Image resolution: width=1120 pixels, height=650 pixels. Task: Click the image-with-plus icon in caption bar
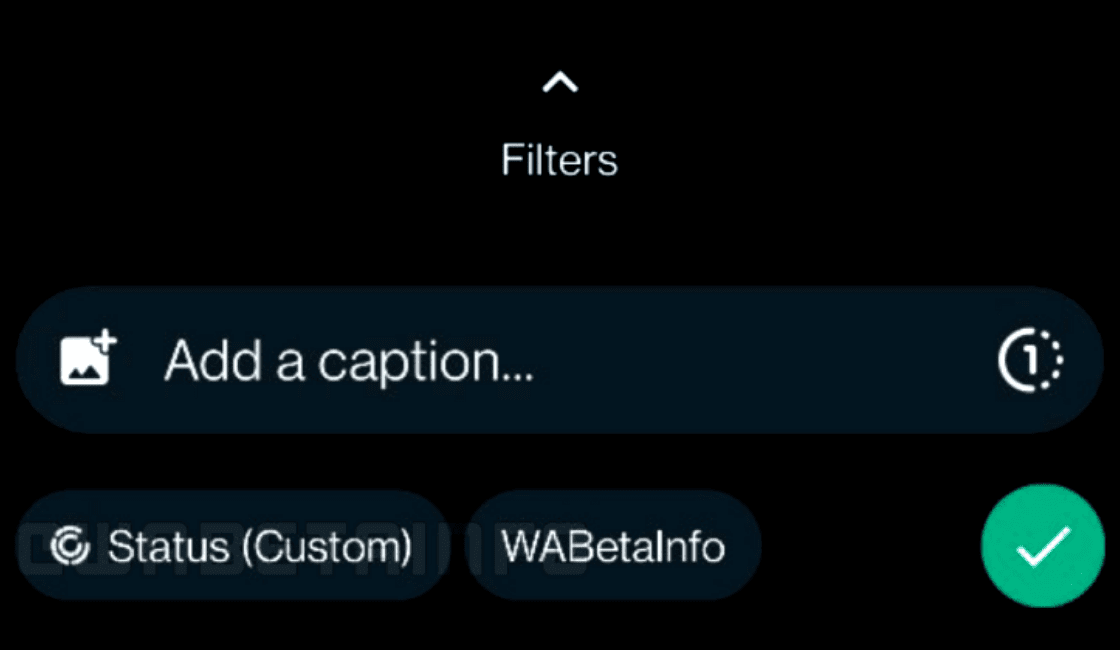tap(88, 359)
